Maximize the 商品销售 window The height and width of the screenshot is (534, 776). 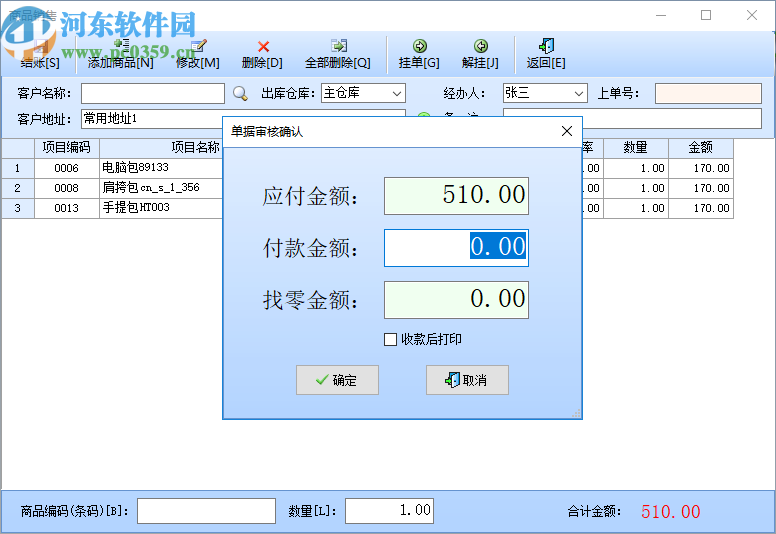point(706,15)
